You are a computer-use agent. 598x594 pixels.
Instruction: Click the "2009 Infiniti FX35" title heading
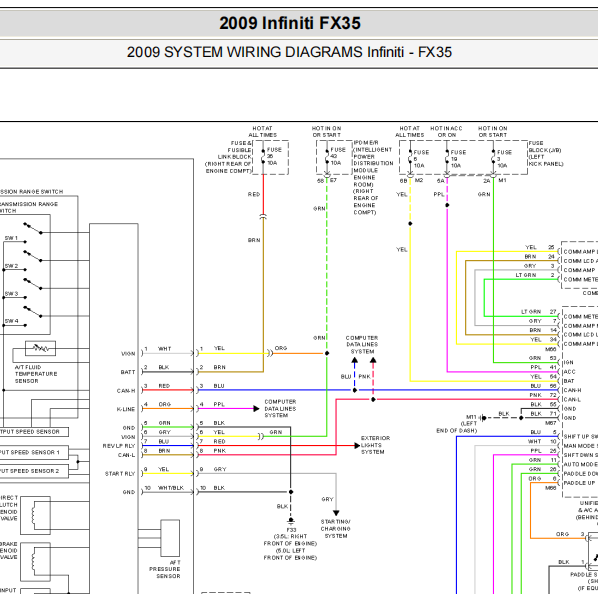pyautogui.click(x=290, y=23)
